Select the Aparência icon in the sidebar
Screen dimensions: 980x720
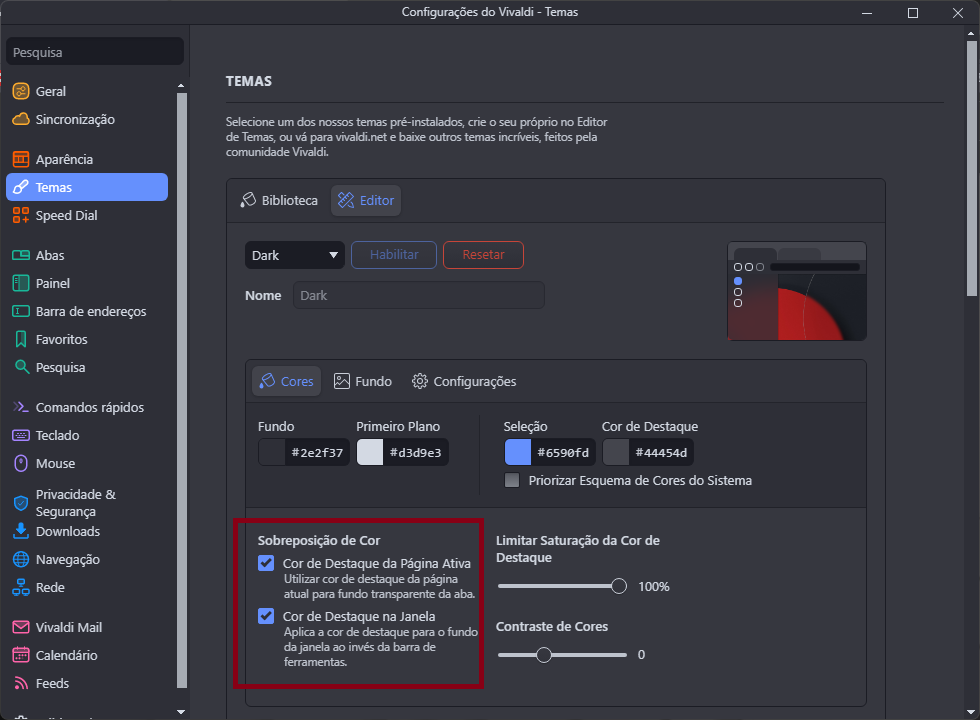[x=21, y=159]
